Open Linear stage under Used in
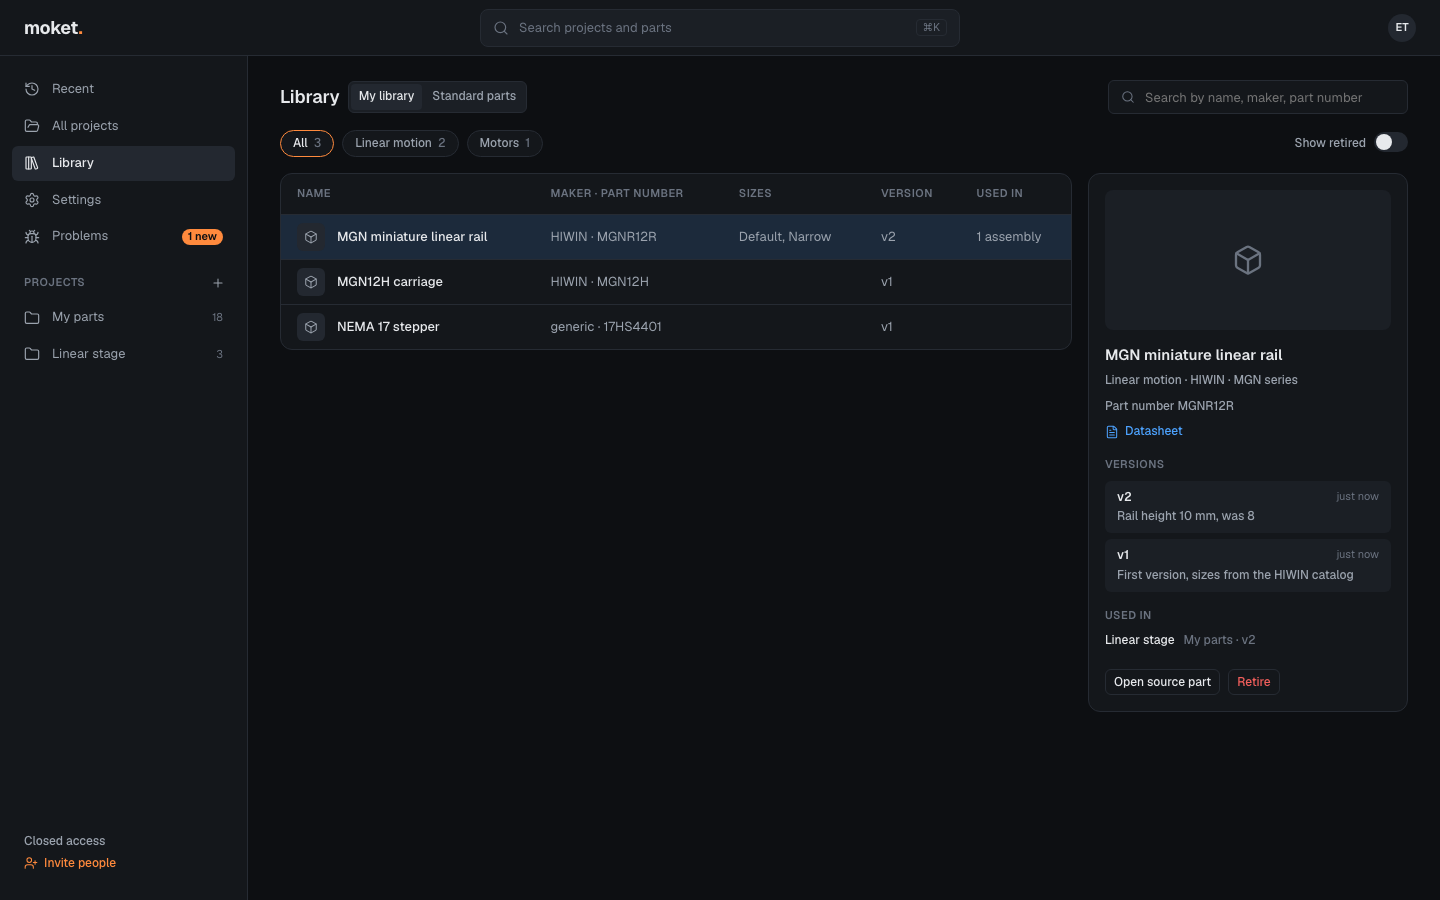The image size is (1440, 900). point(1139,640)
